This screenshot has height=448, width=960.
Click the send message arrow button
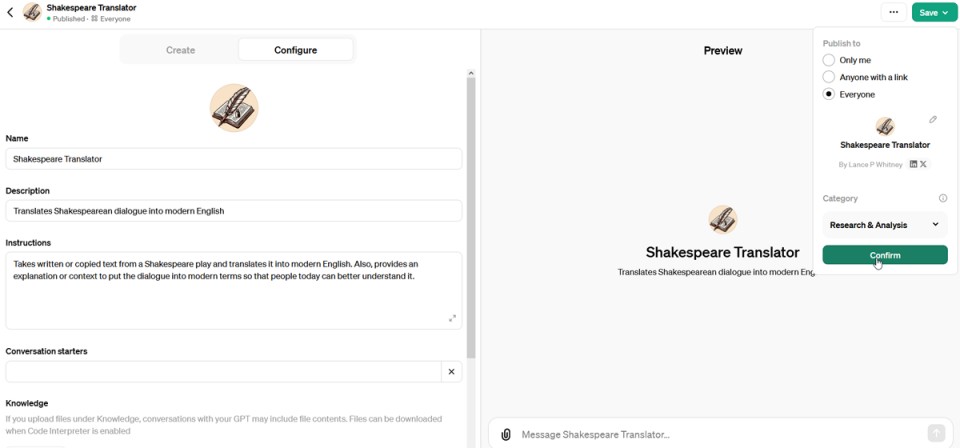936,433
